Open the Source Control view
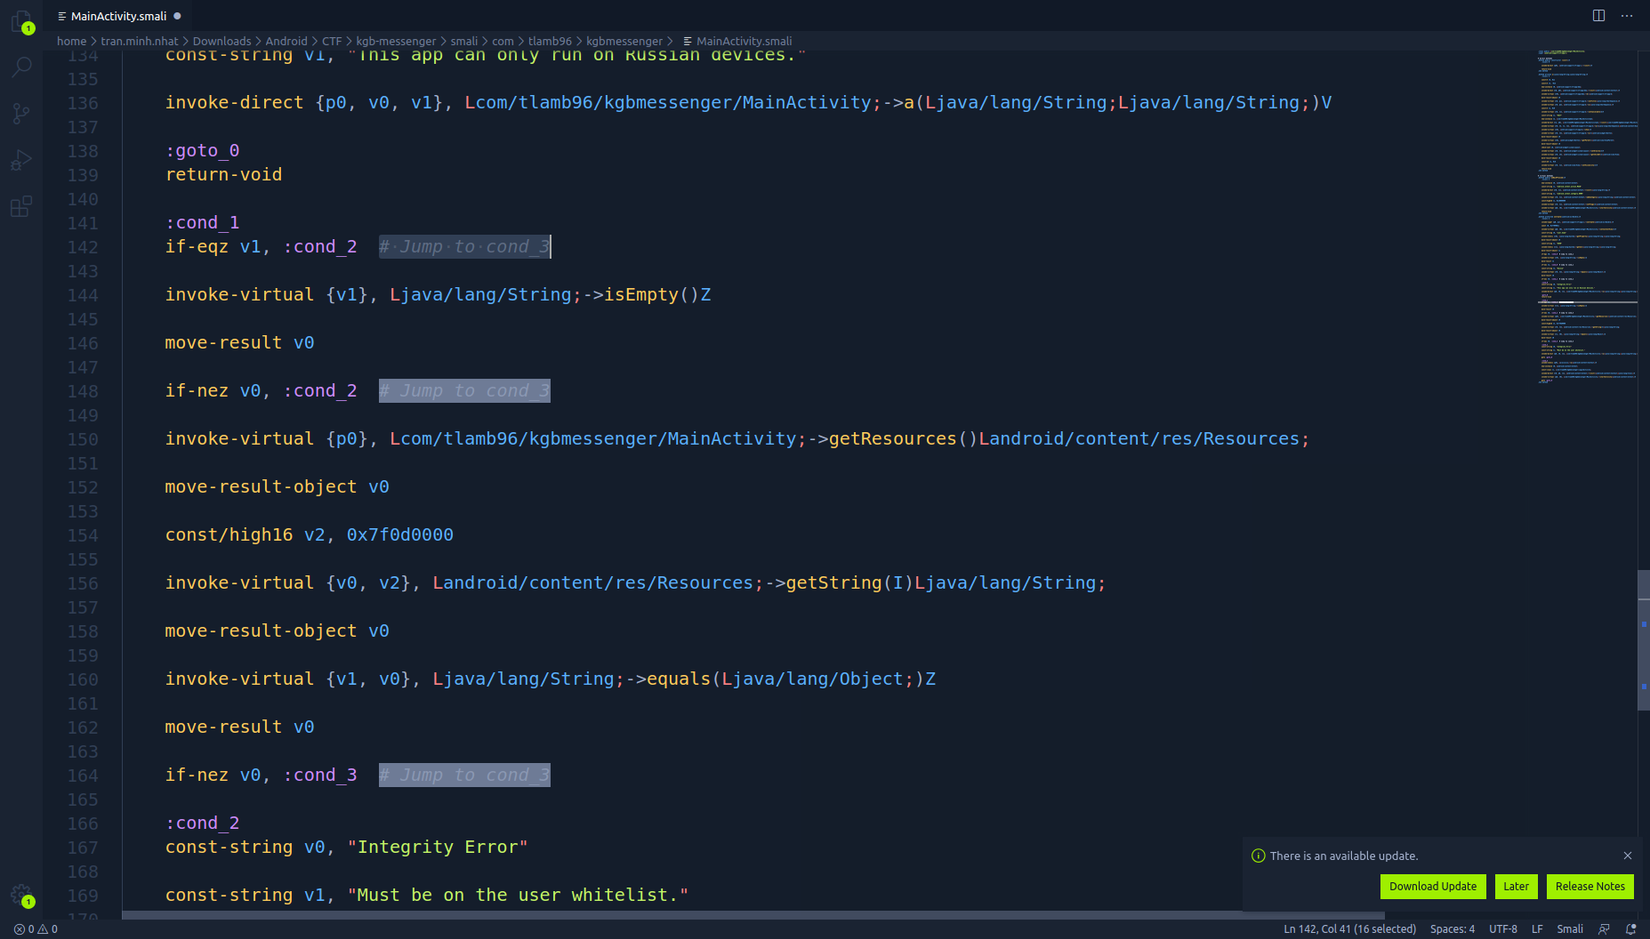The width and height of the screenshot is (1650, 939). point(21,113)
